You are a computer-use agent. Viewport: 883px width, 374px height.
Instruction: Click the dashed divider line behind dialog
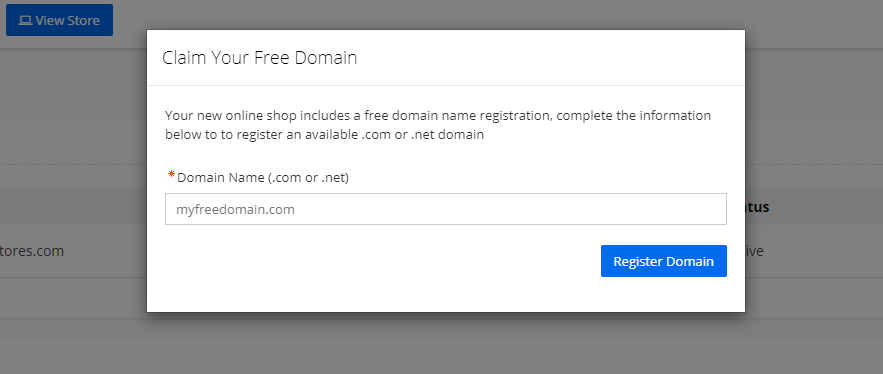[73, 164]
